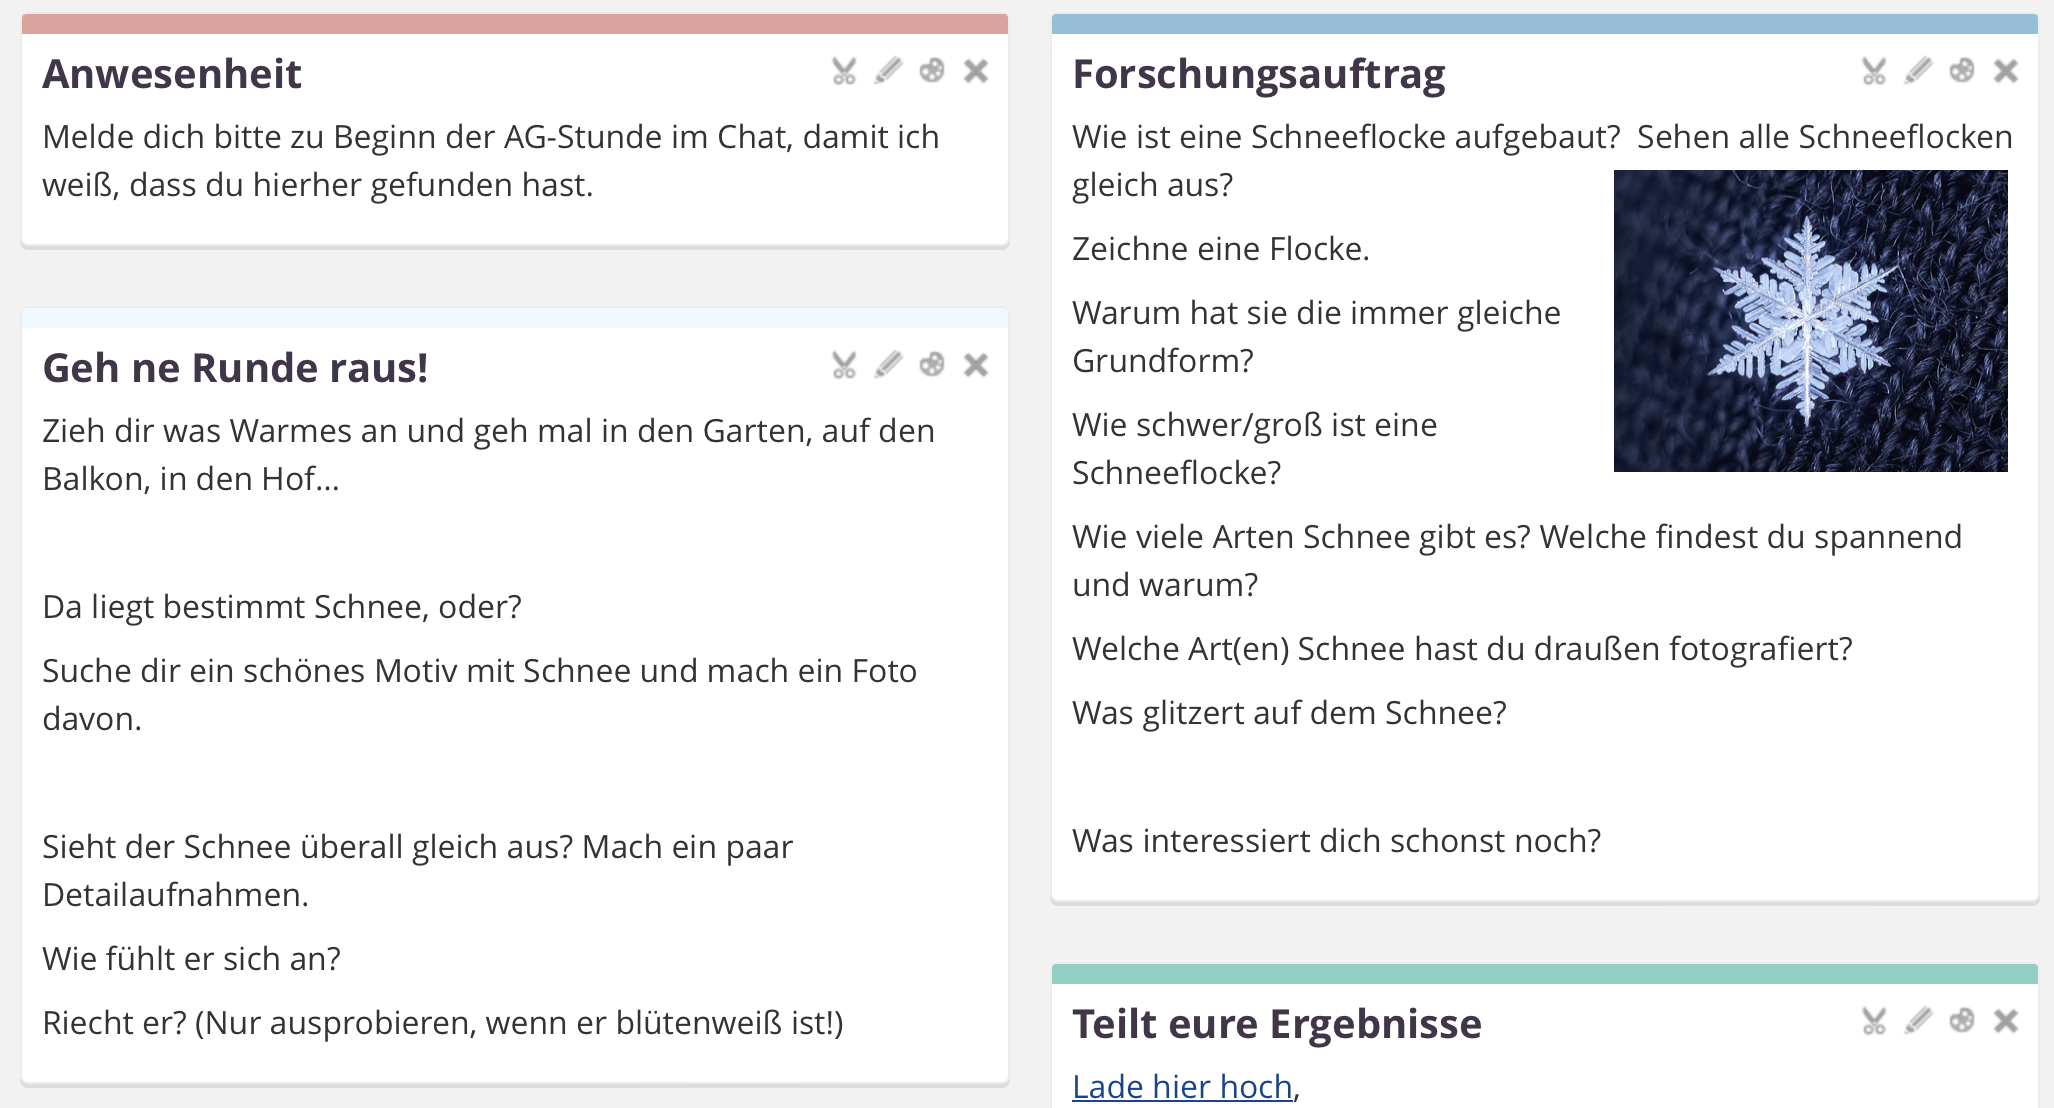Cut the Forschungsauftrag card

(1874, 71)
